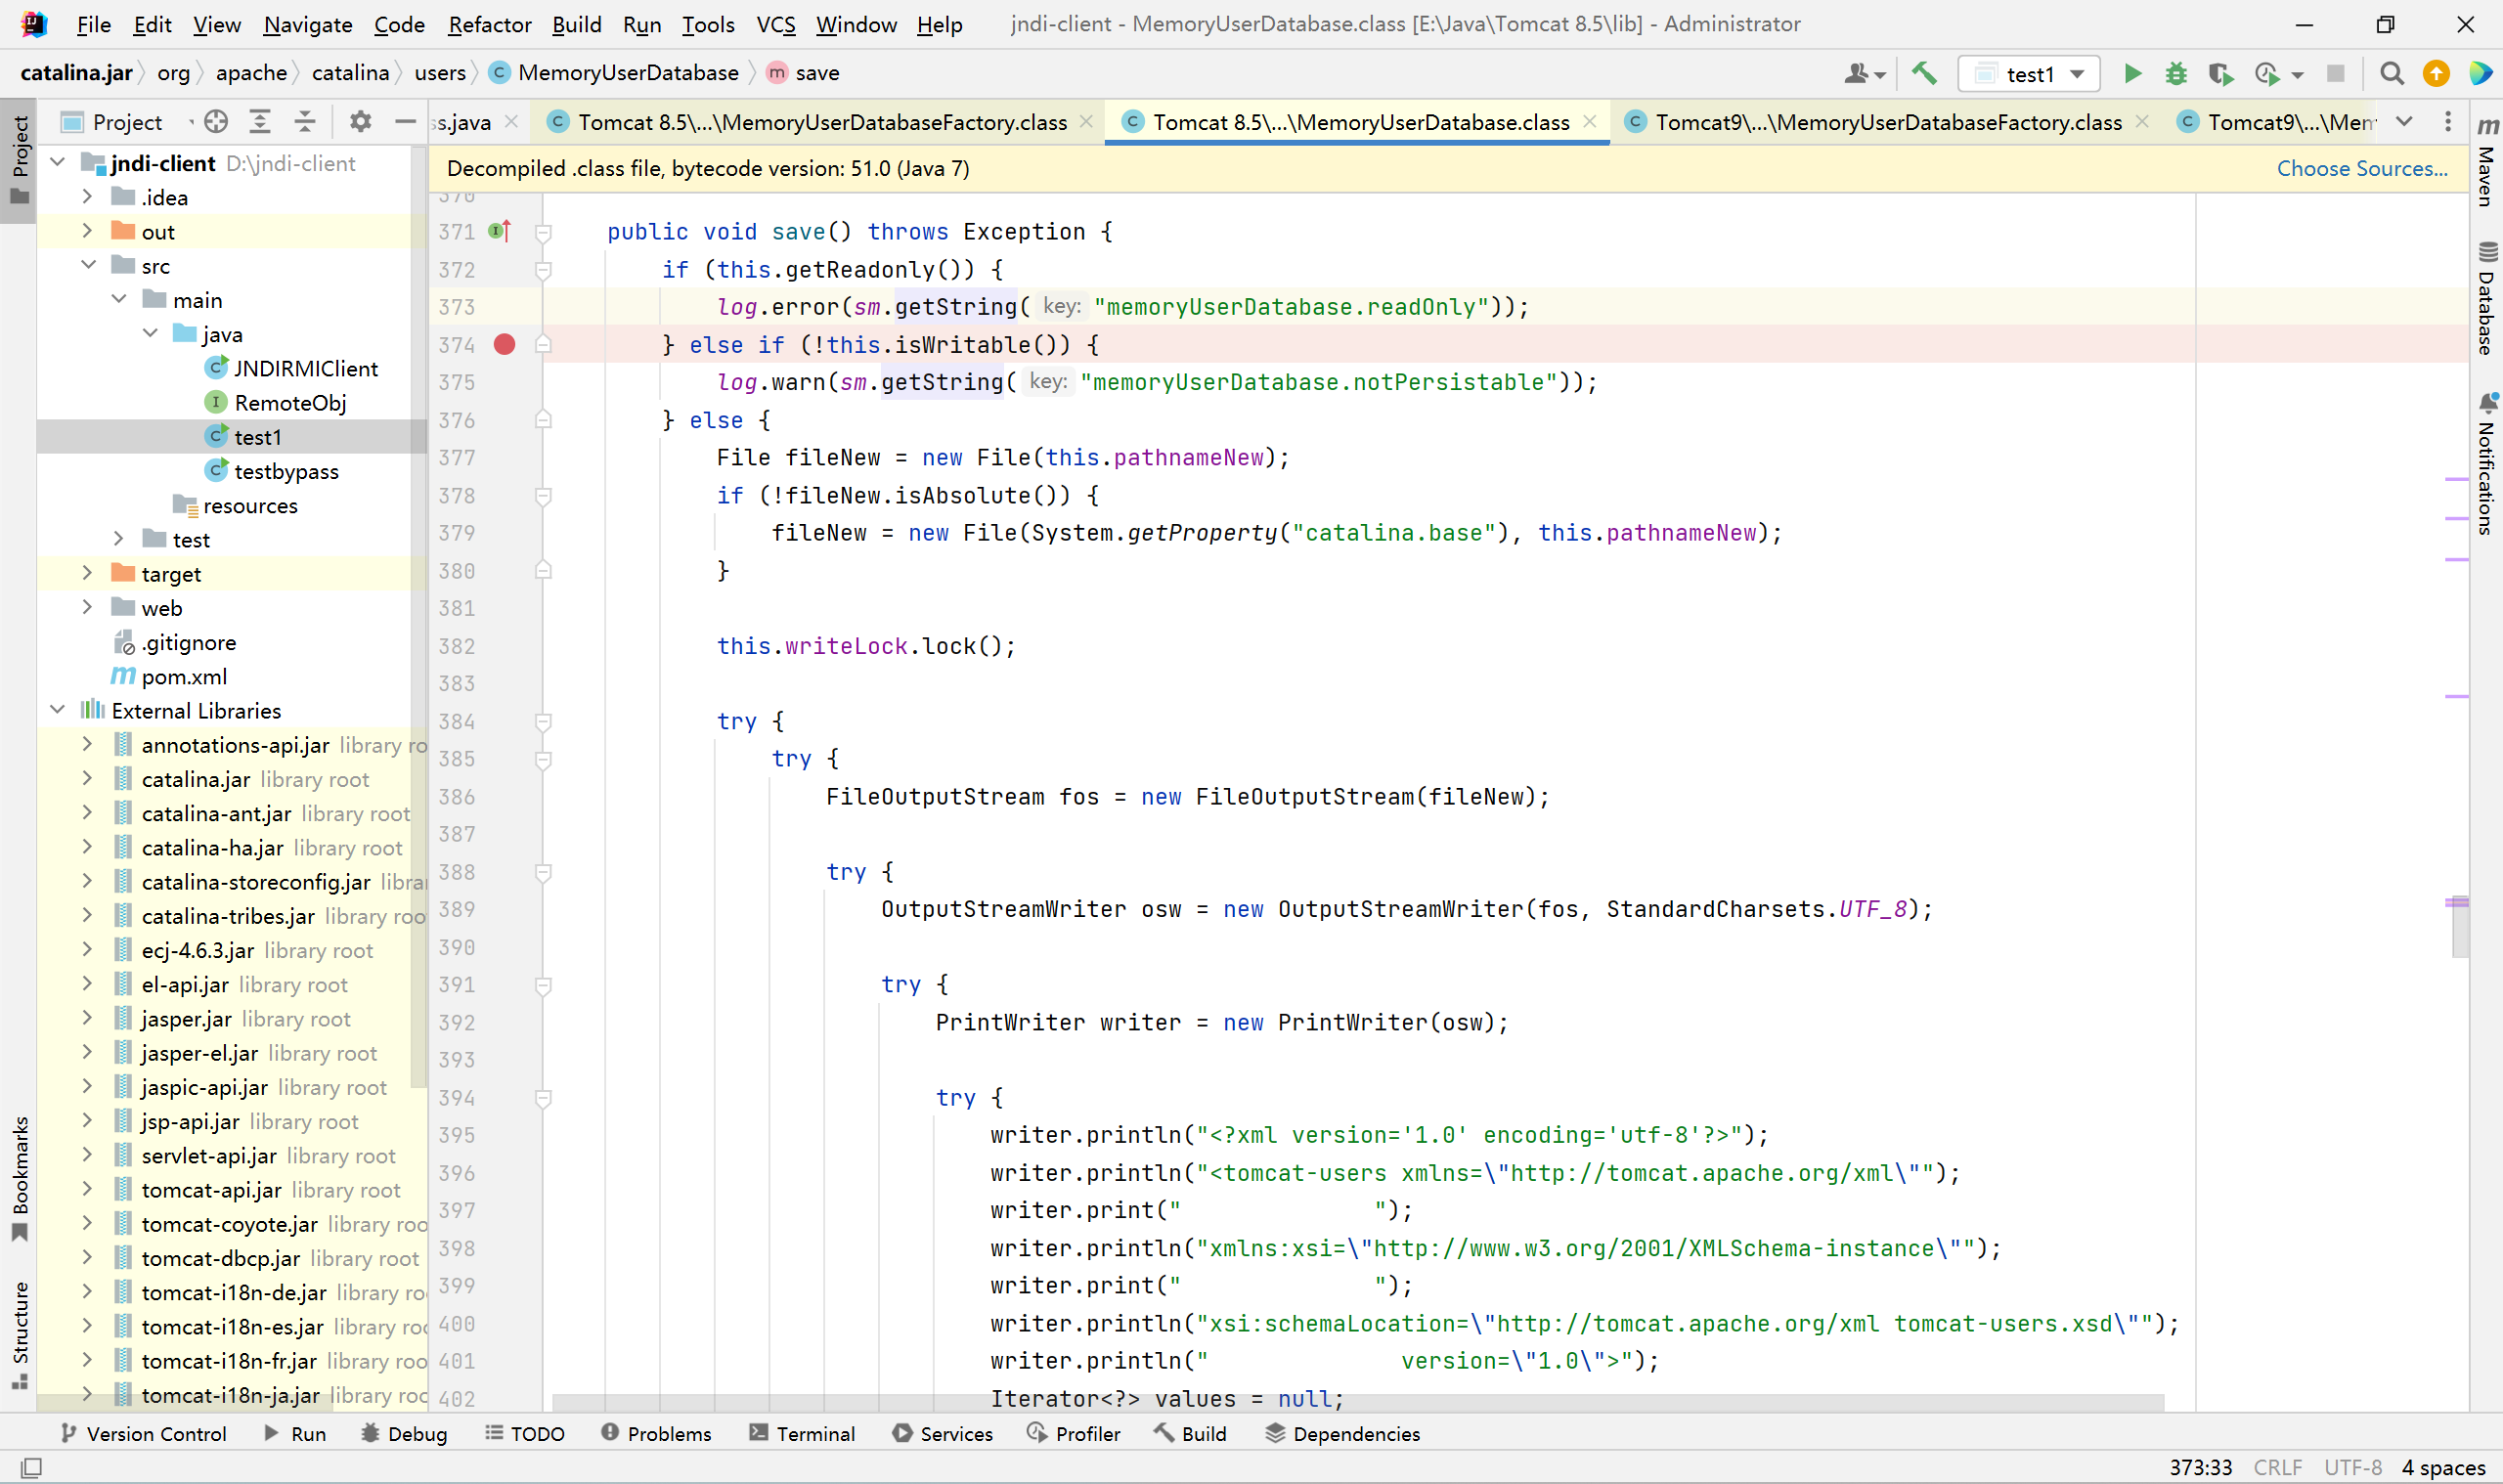Viewport: 2503px width, 1484px height.
Task: Close the Tomcat 8.5 MemoryUserDatabase.class tab
Action: (x=1589, y=122)
